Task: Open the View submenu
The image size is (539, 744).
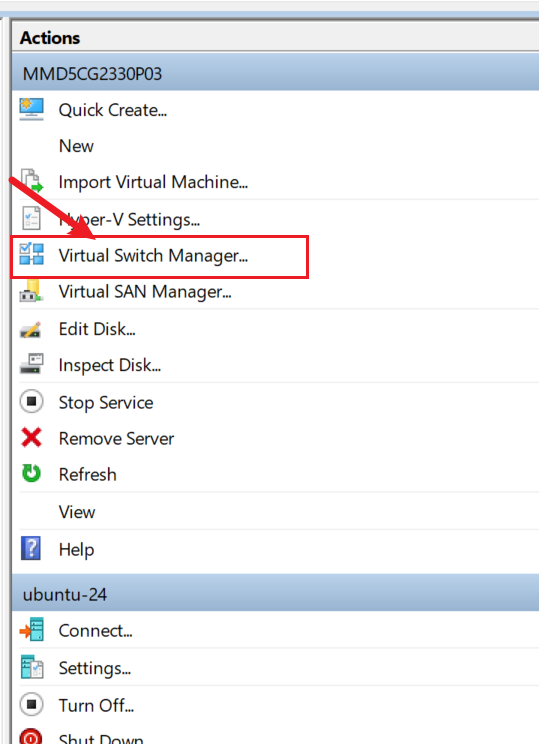Action: (x=77, y=512)
